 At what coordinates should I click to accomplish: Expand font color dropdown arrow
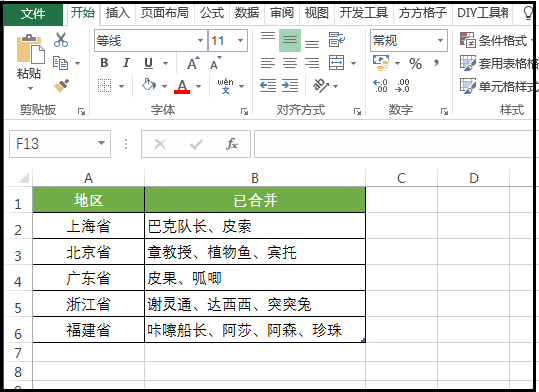pyautogui.click(x=198, y=86)
